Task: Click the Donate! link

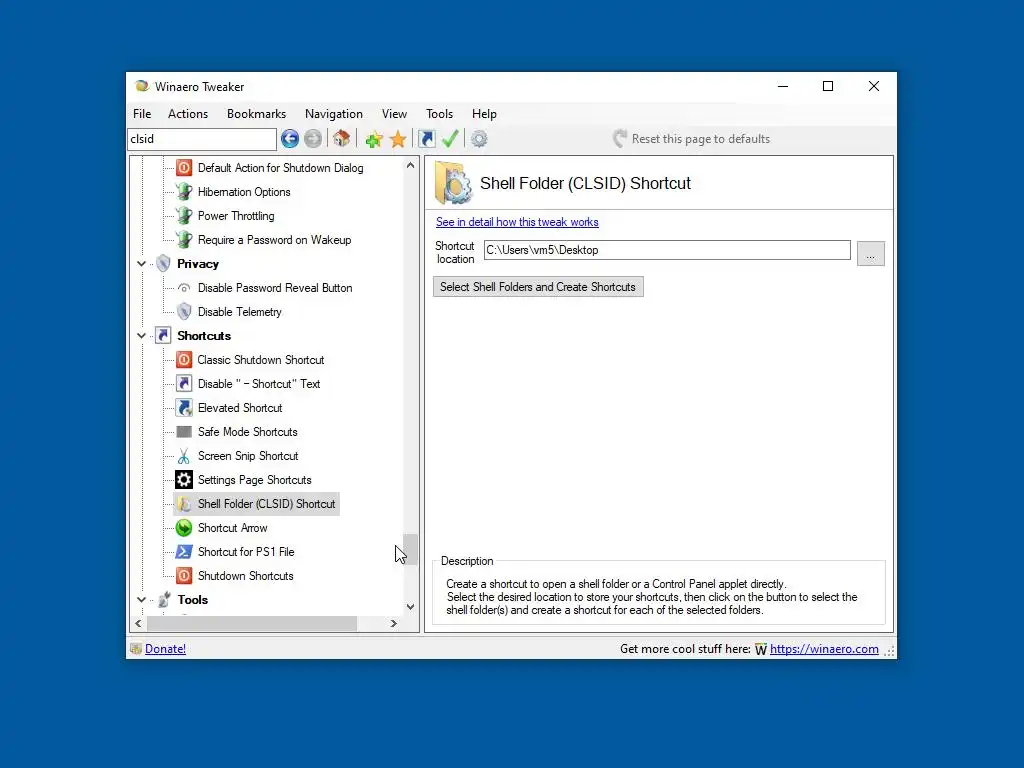Action: pyautogui.click(x=165, y=648)
